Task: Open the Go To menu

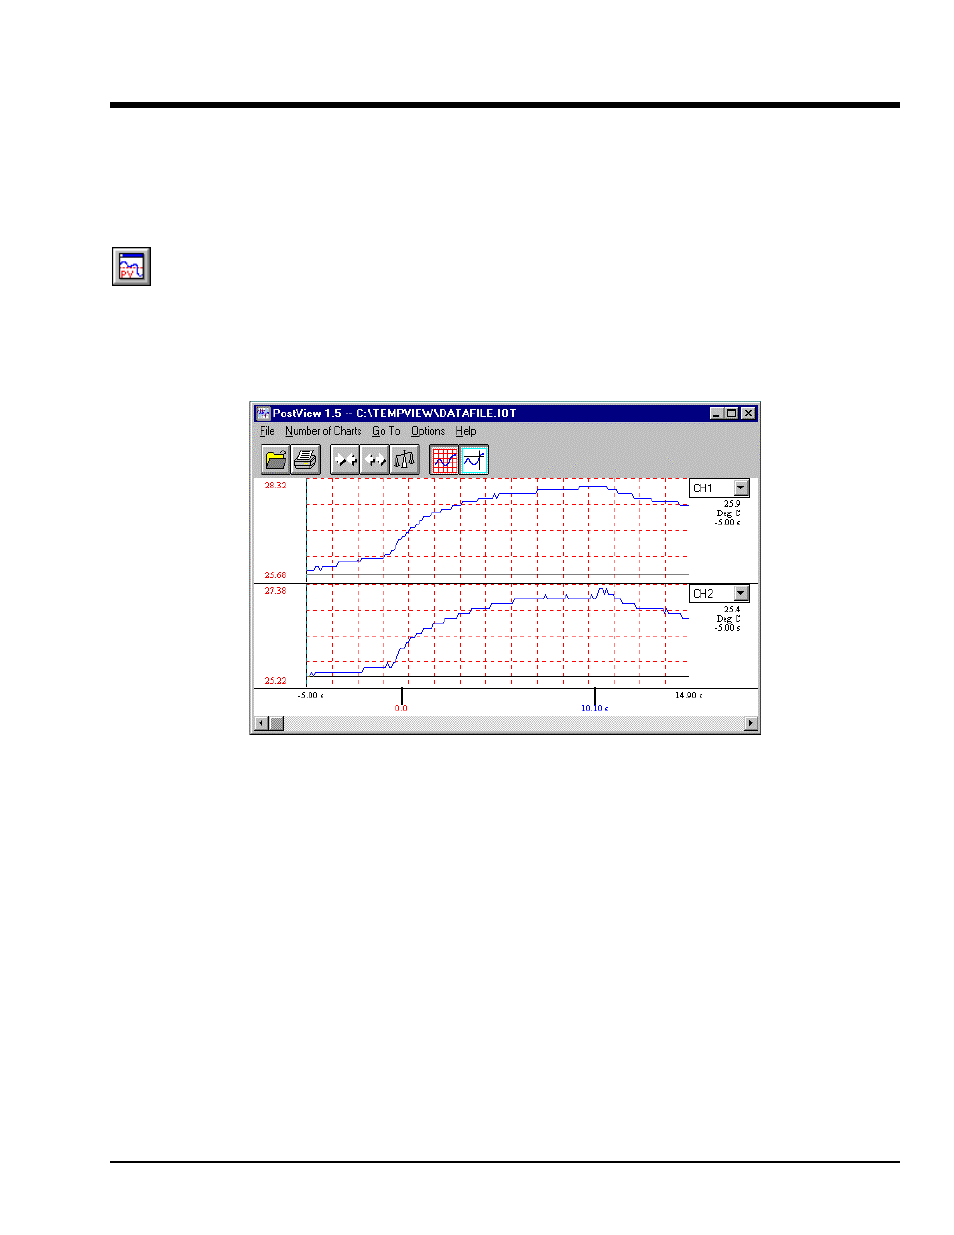Action: tap(386, 431)
